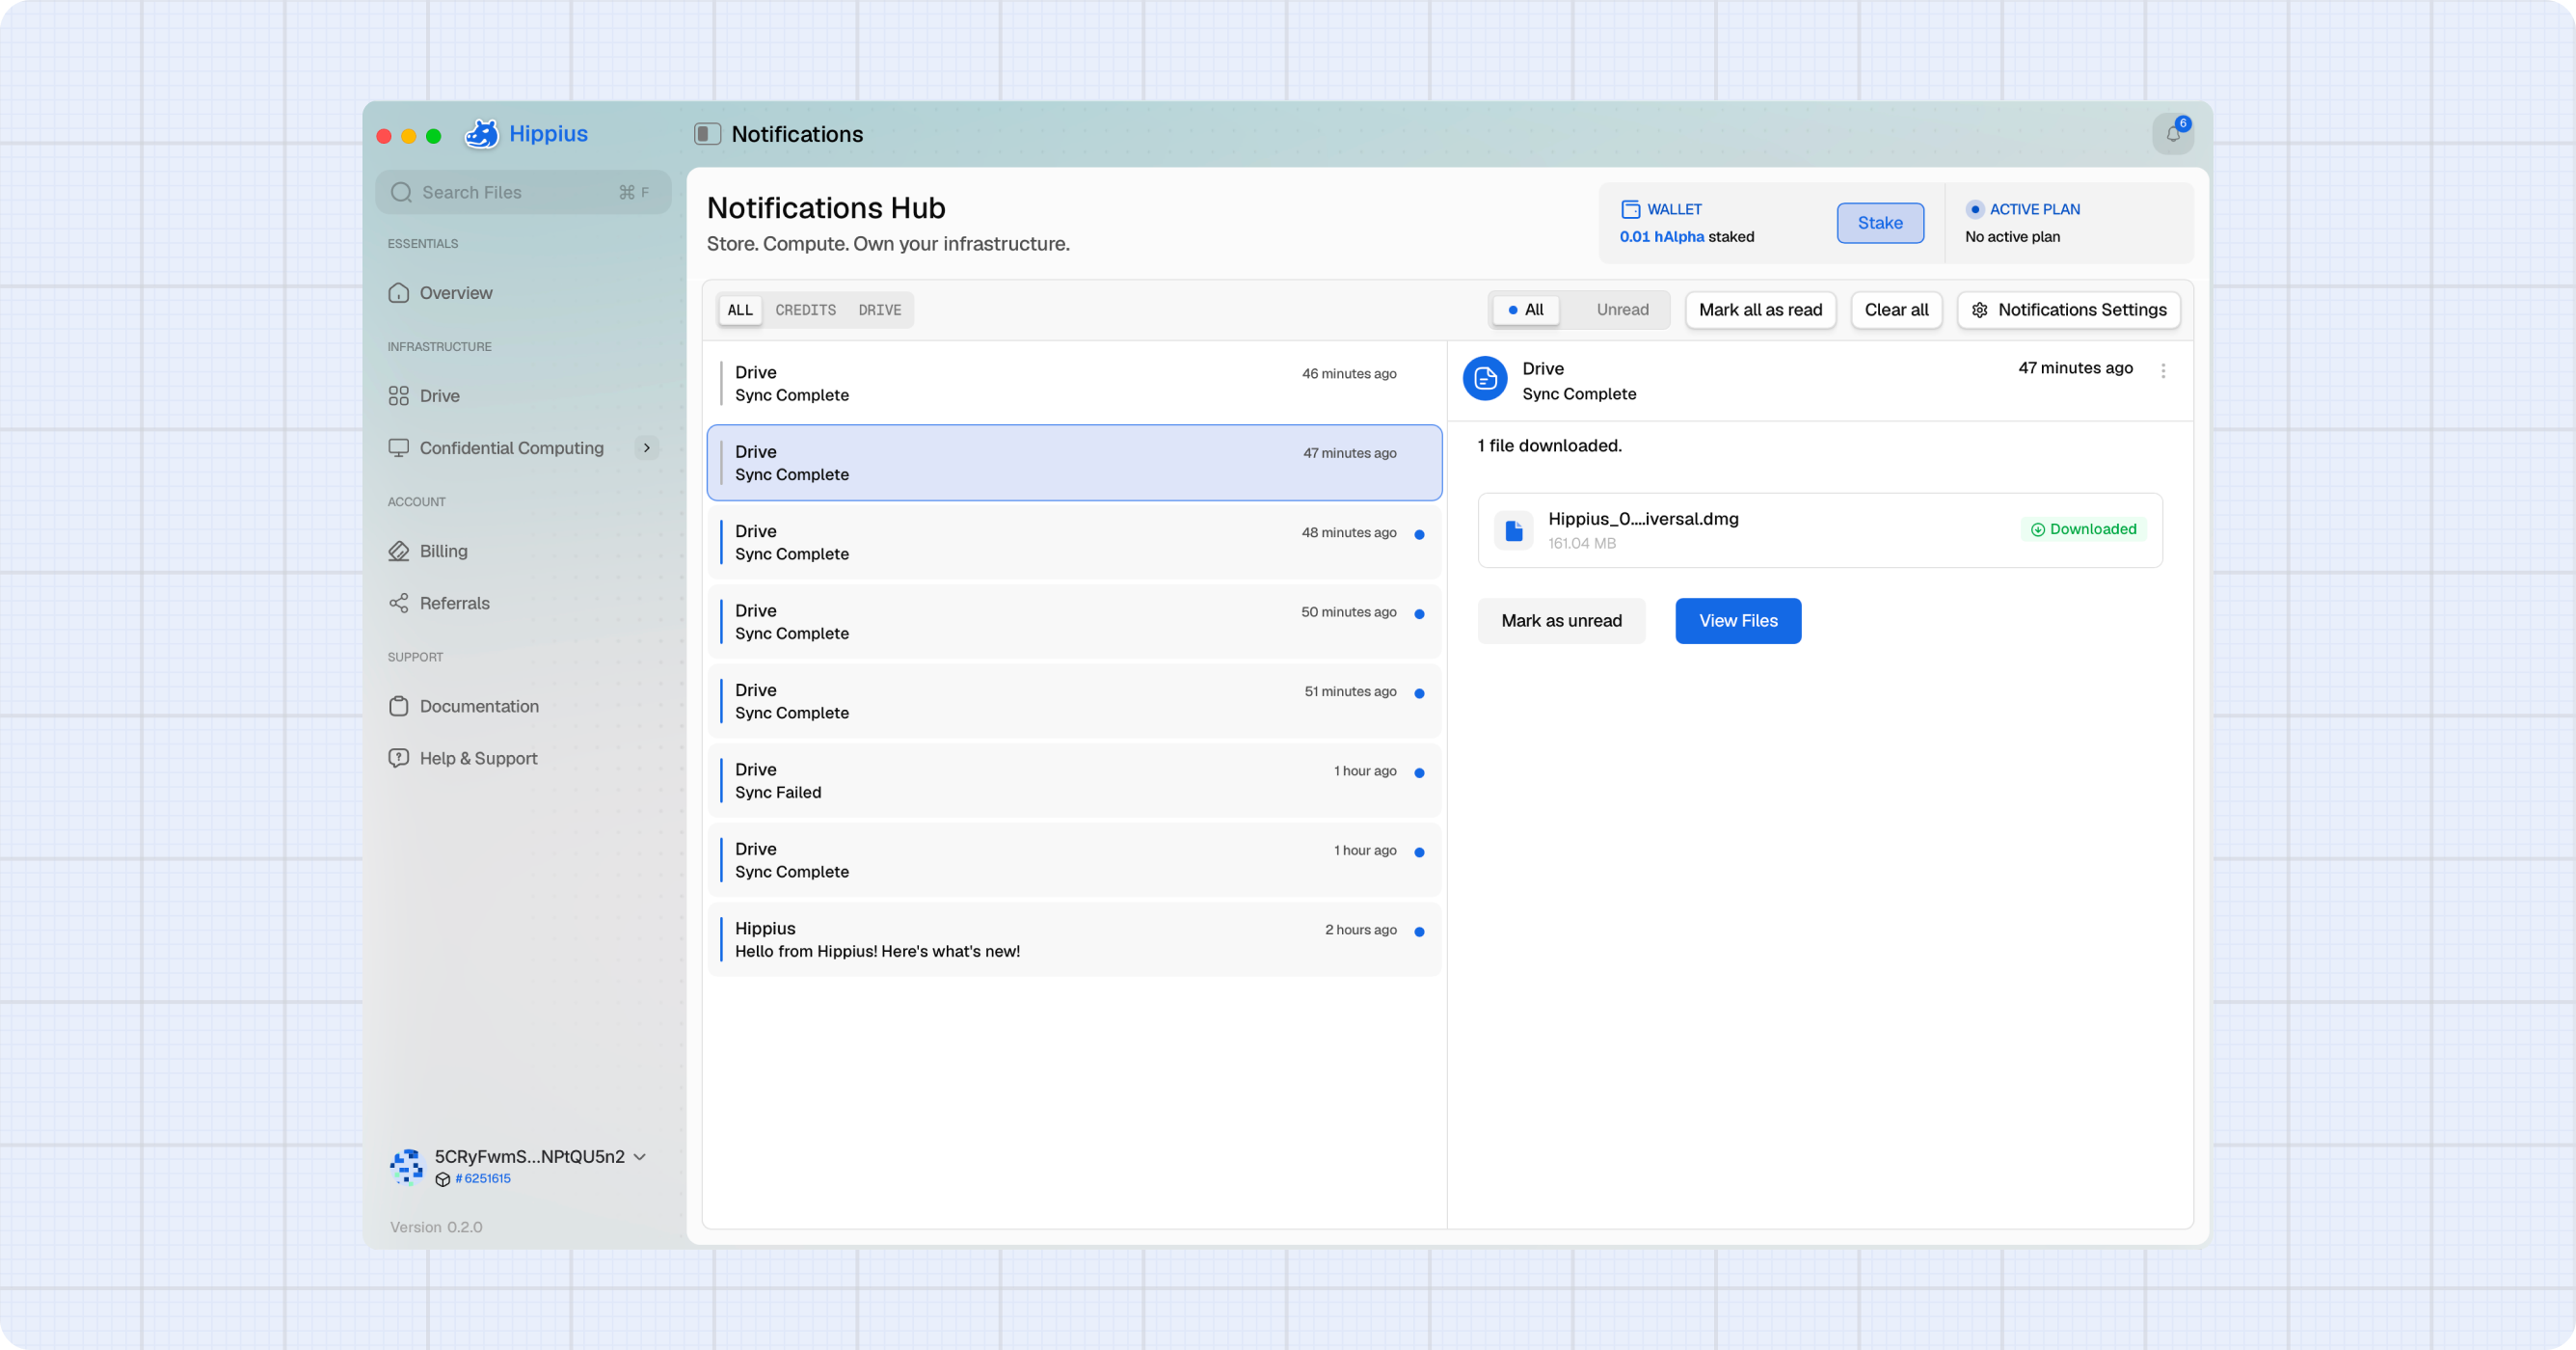Click the gear icon in Notifications Settings
Screen dimensions: 2576x1350
pos(1980,310)
